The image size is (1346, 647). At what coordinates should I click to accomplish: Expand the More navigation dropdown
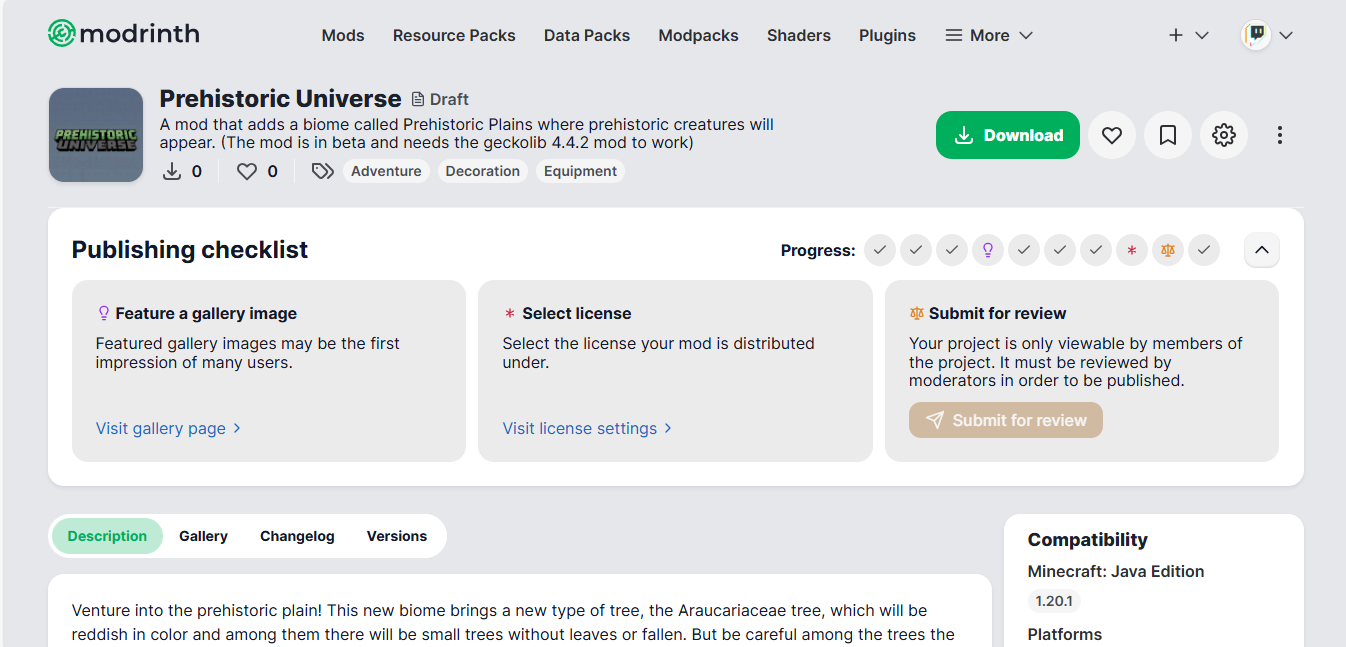(989, 35)
